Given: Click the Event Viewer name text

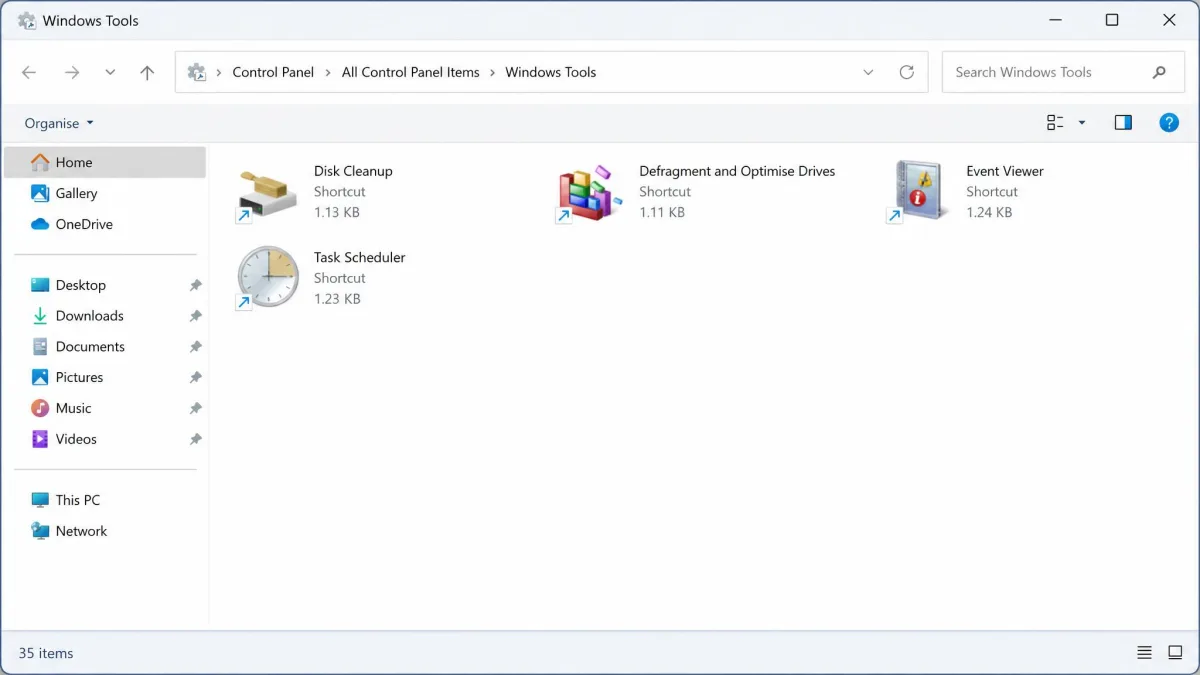Looking at the screenshot, I should click(1005, 171).
